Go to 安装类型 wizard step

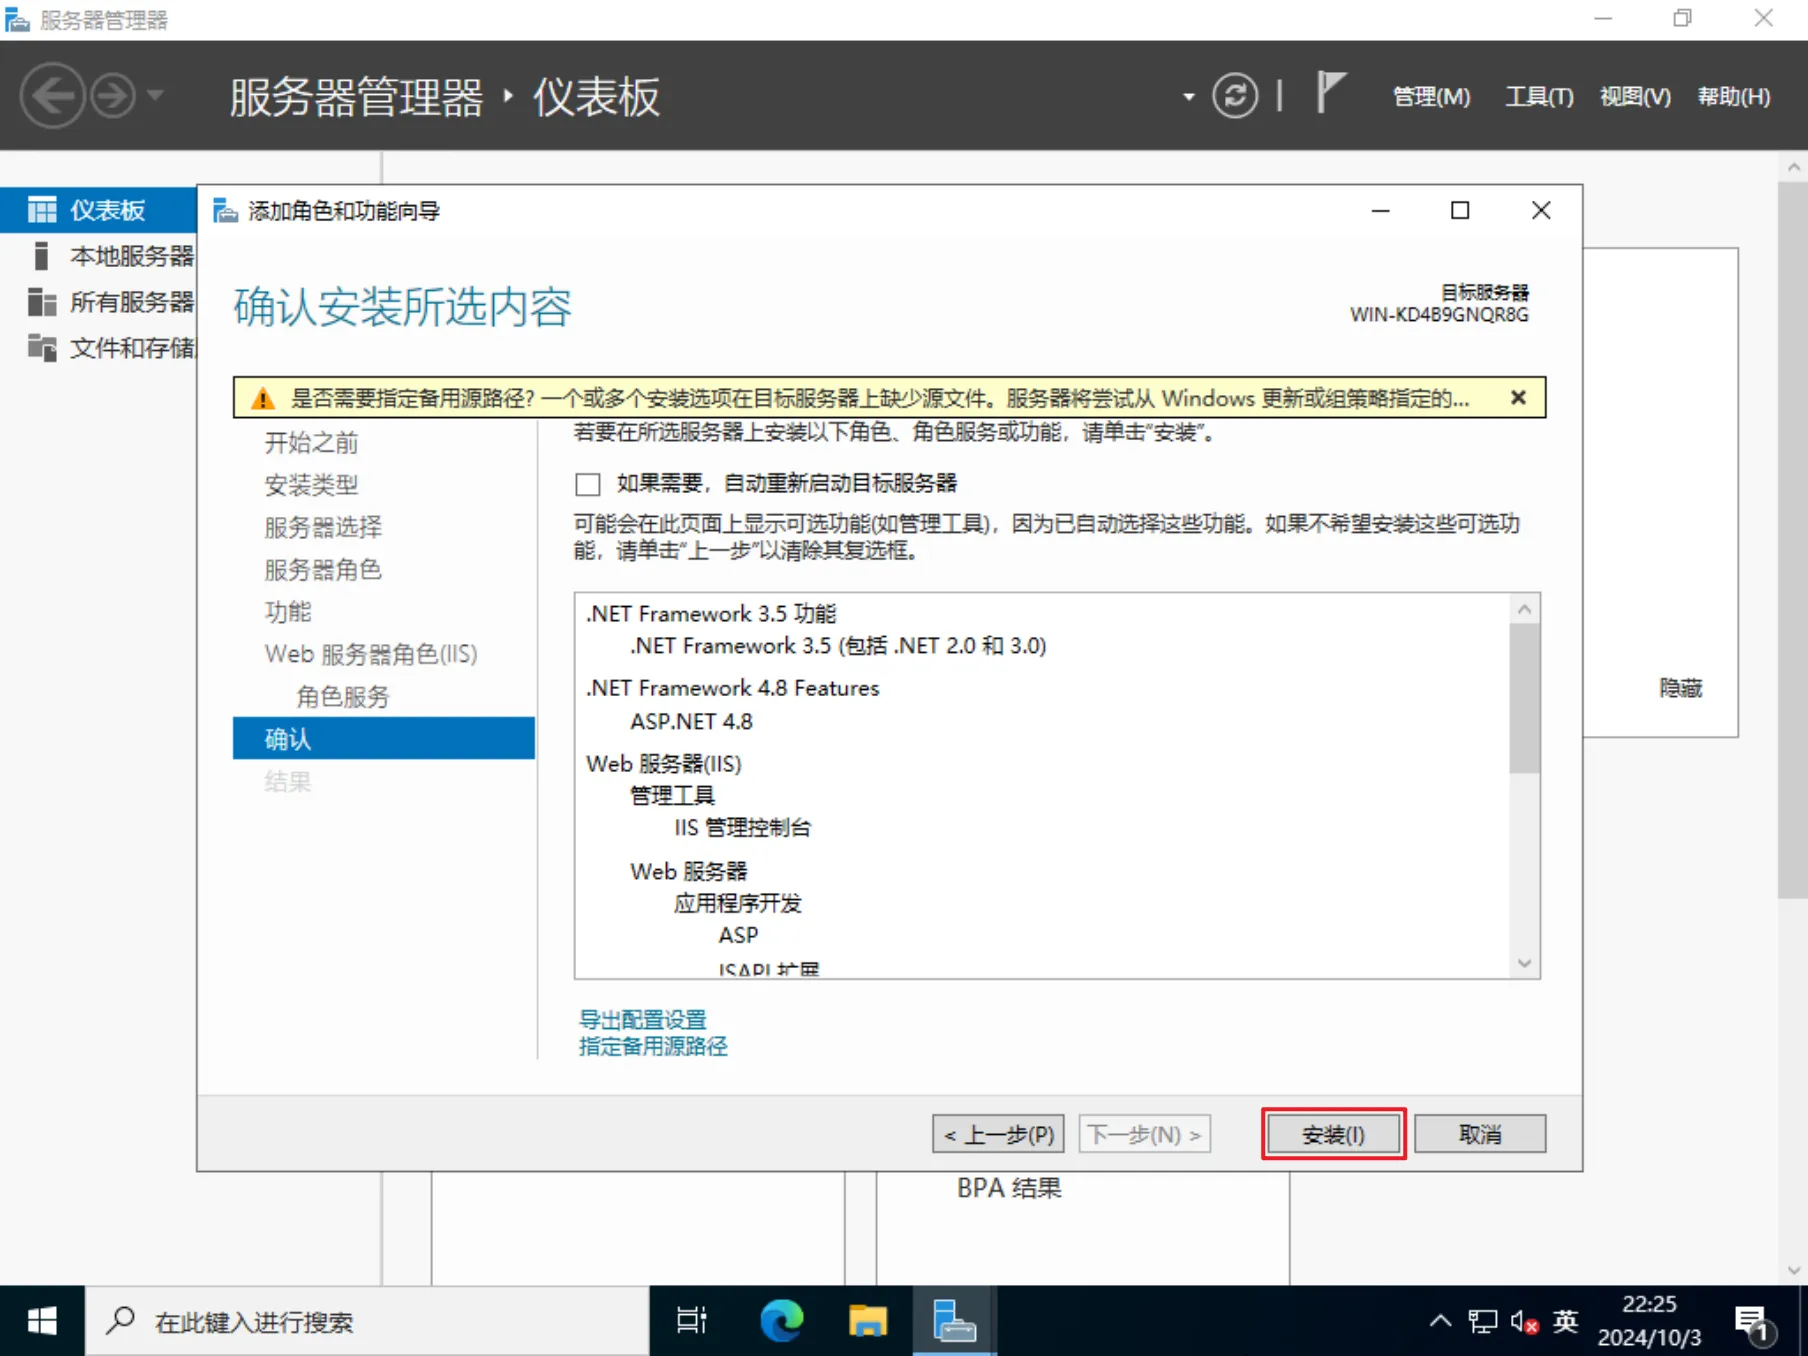pos(311,485)
